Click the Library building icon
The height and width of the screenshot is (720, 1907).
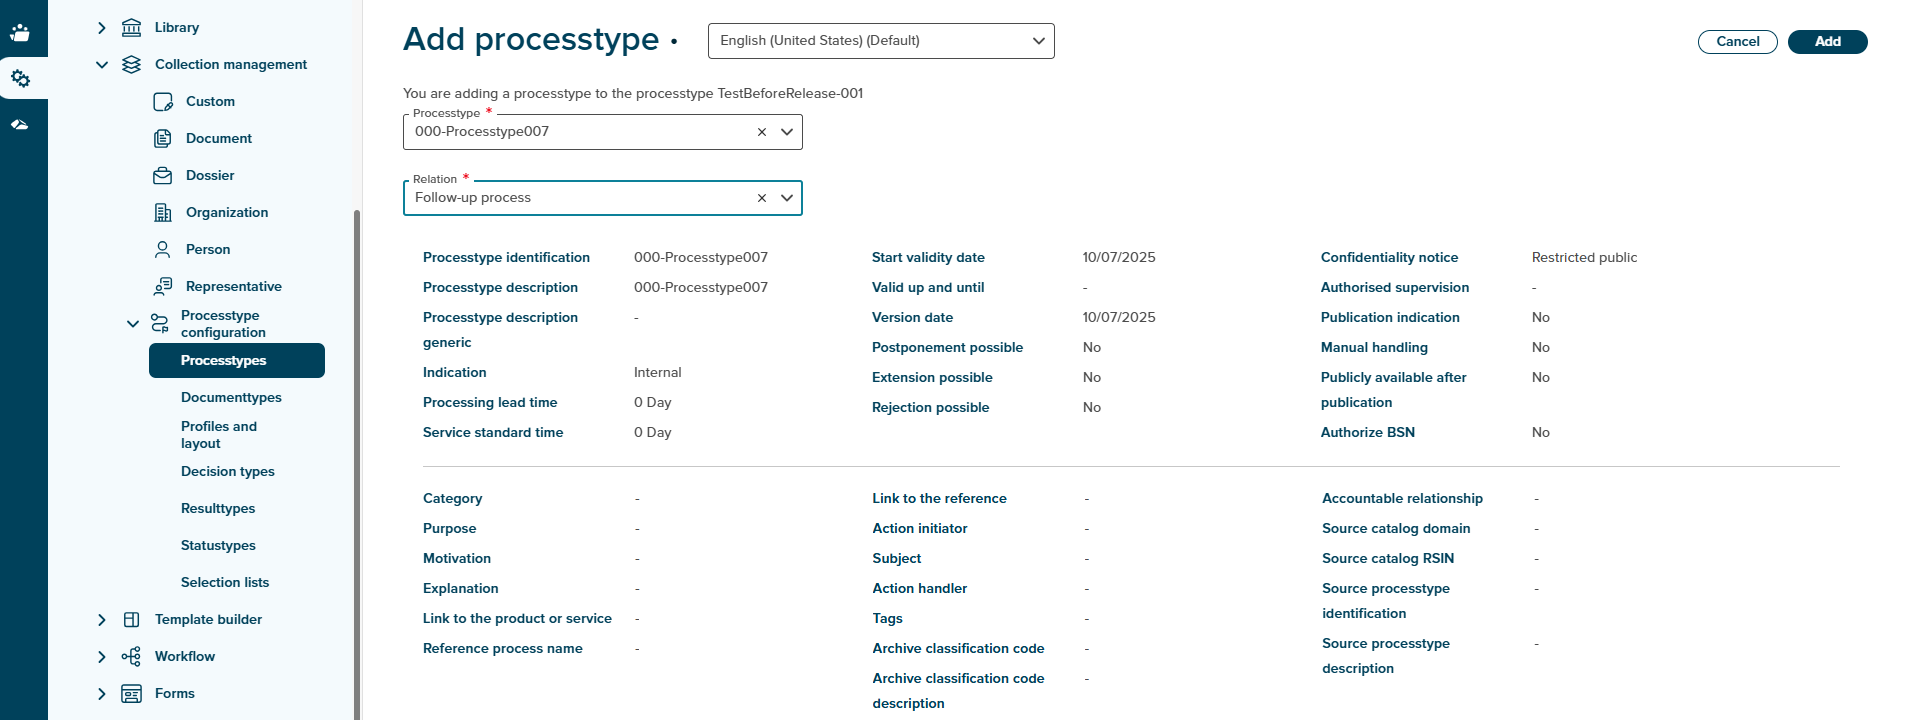[x=131, y=27]
